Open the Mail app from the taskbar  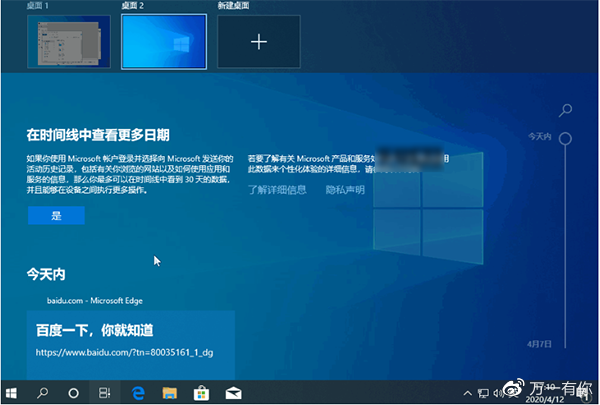(232, 393)
